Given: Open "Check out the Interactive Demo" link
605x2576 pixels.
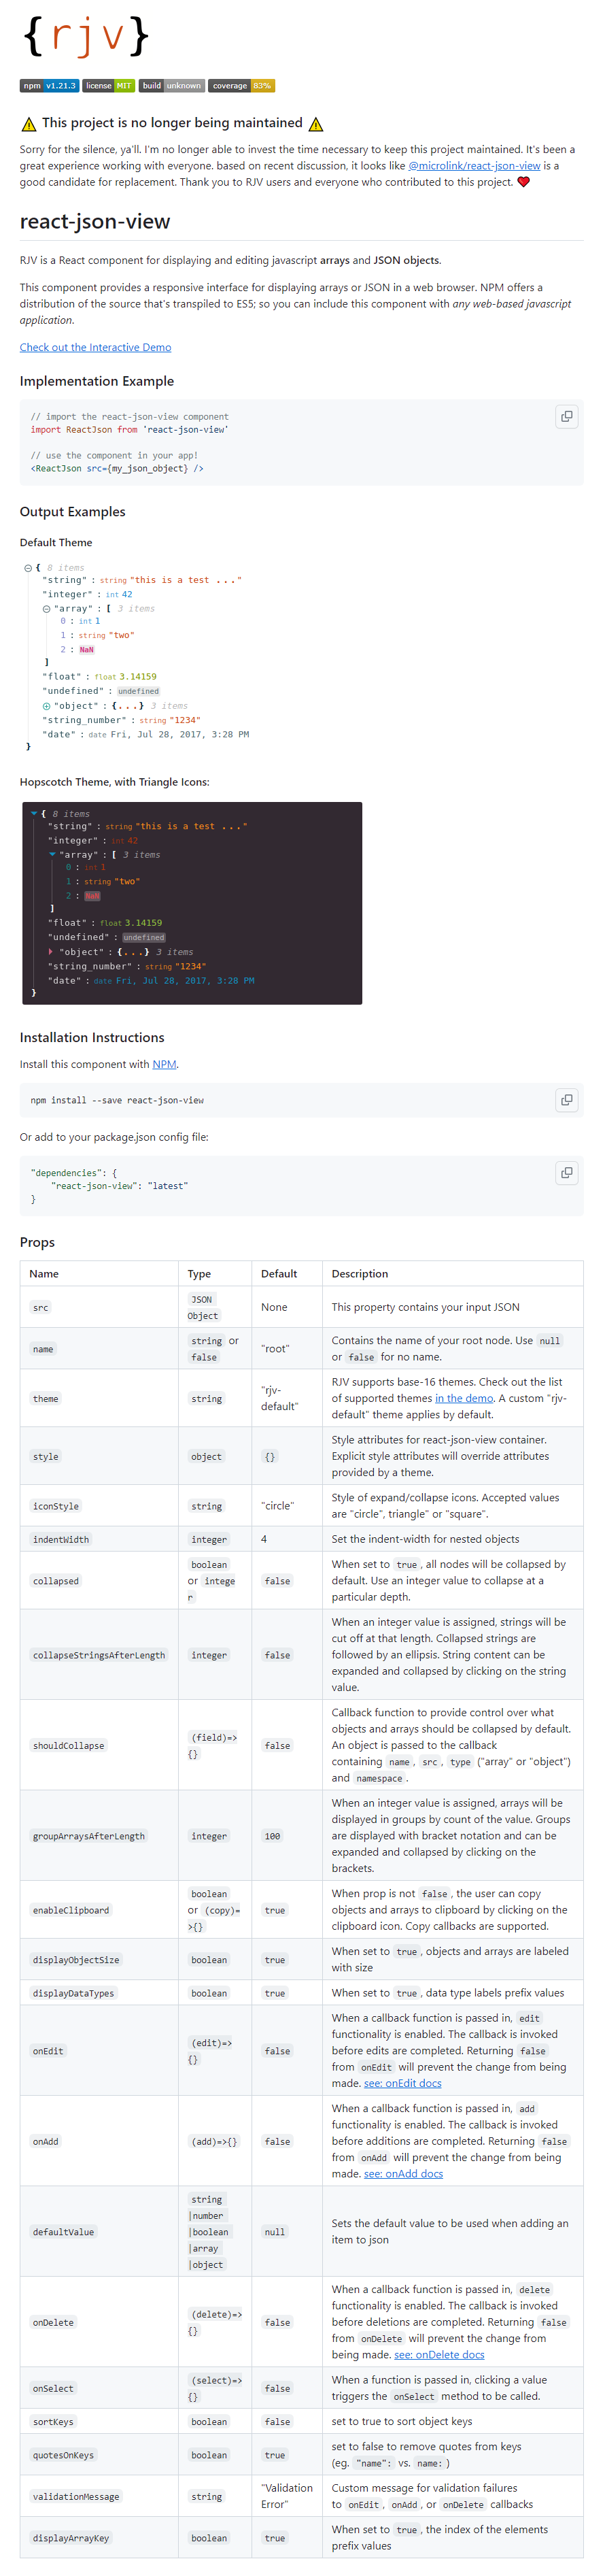Looking at the screenshot, I should click(95, 347).
